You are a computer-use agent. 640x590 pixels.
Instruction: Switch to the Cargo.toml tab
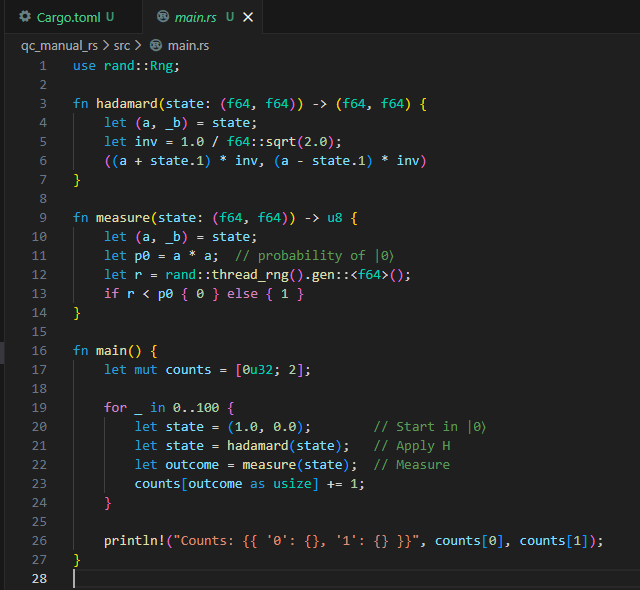[67, 17]
